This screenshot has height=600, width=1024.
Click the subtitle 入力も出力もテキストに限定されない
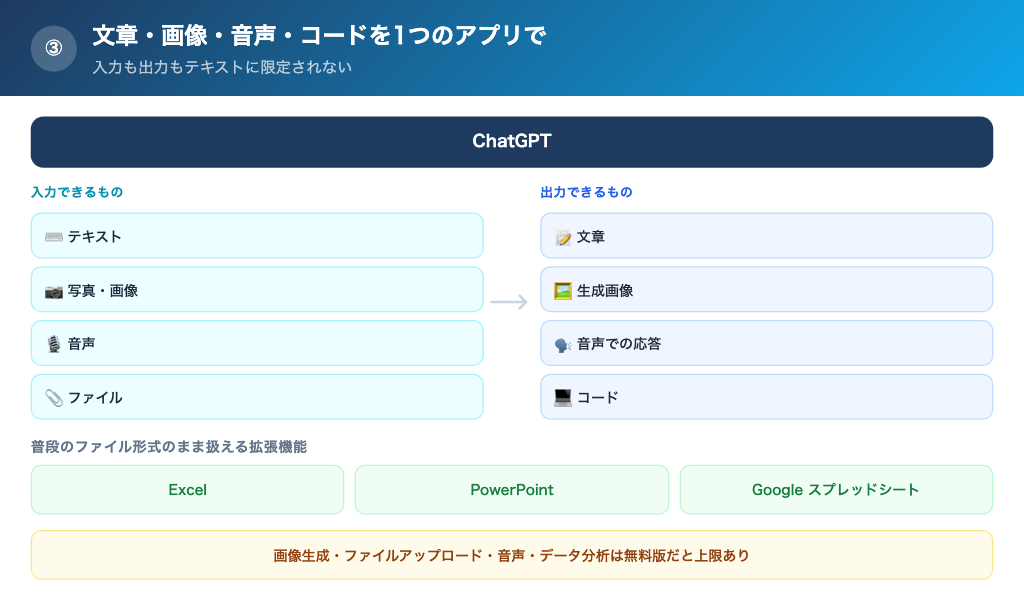[x=222, y=67]
